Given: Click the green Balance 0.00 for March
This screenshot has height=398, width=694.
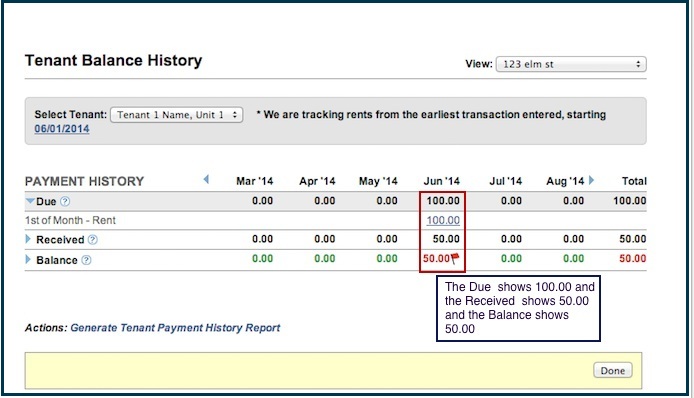Looking at the screenshot, I should pos(262,259).
